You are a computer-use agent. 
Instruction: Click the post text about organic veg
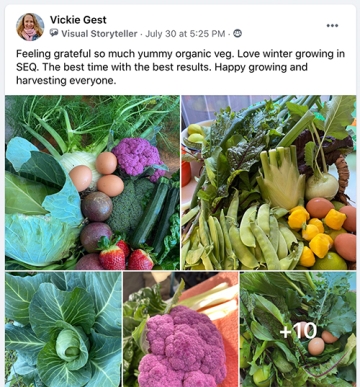[180, 67]
